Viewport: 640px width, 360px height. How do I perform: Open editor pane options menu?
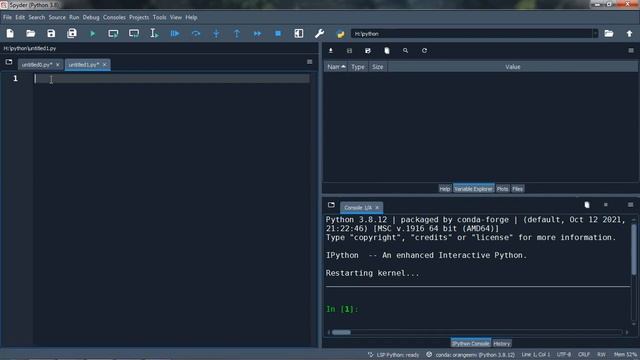(309, 62)
